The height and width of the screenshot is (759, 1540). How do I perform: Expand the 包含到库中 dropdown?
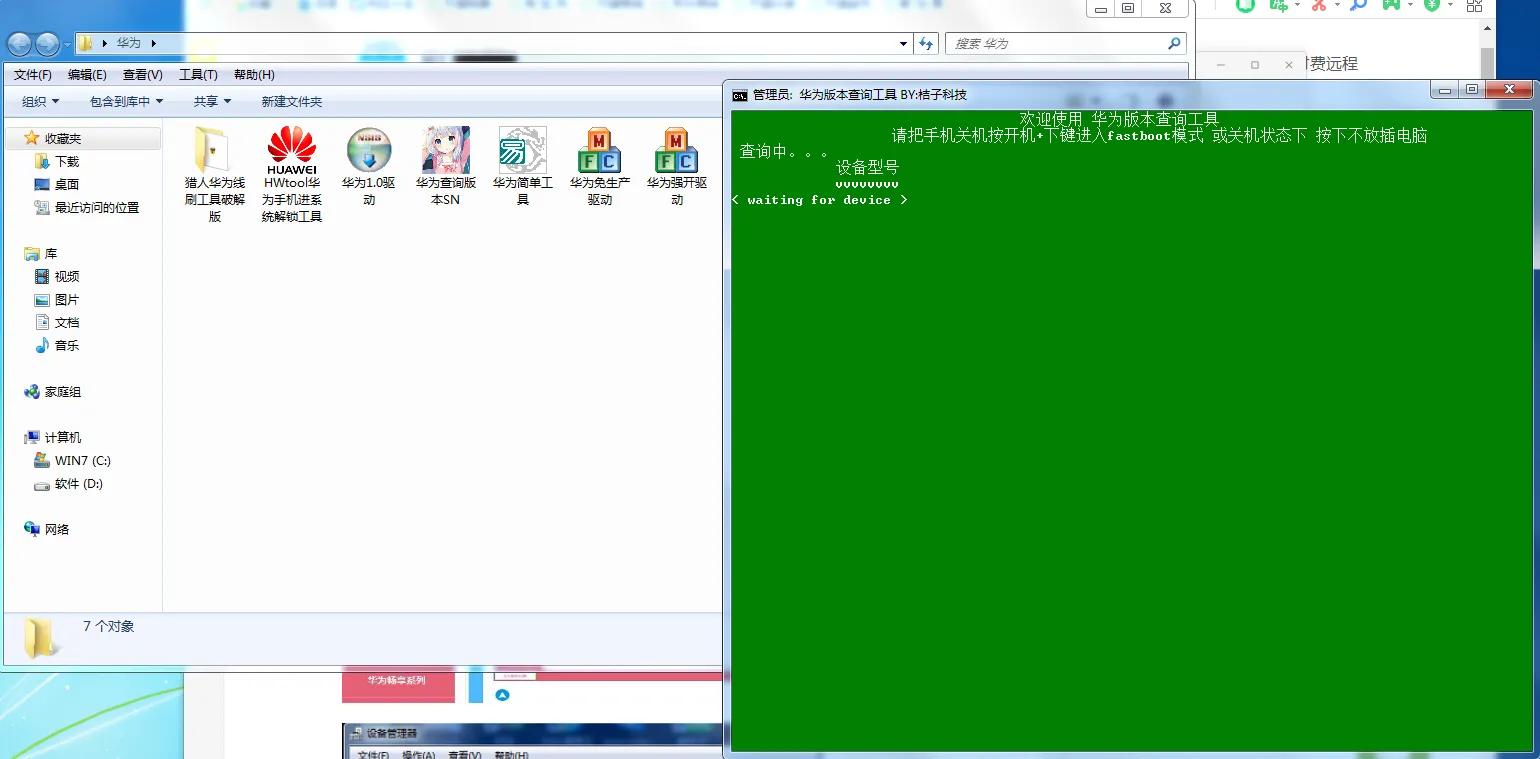[x=126, y=101]
